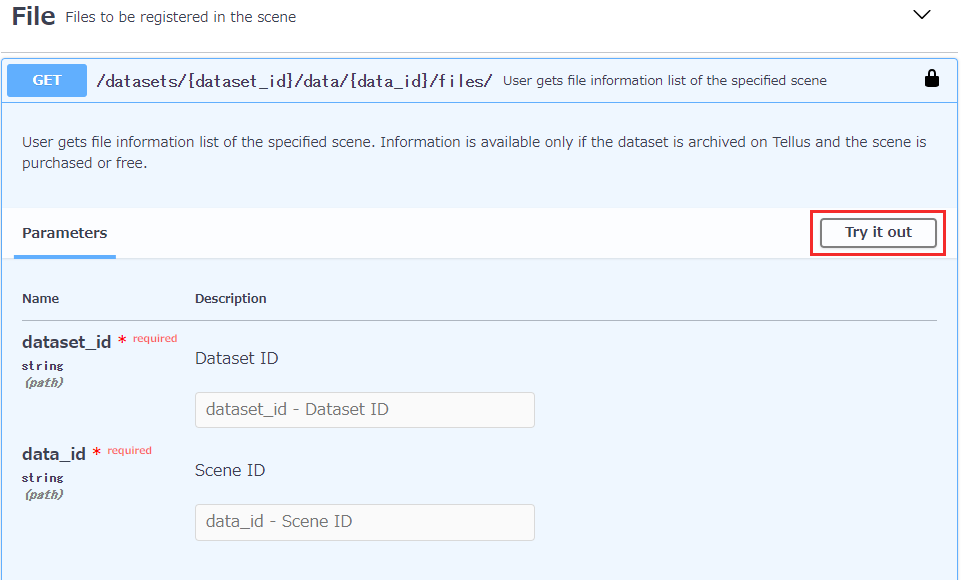The width and height of the screenshot is (961, 580).
Task: Click the dataset_id parameter name
Action: pyautogui.click(x=66, y=342)
